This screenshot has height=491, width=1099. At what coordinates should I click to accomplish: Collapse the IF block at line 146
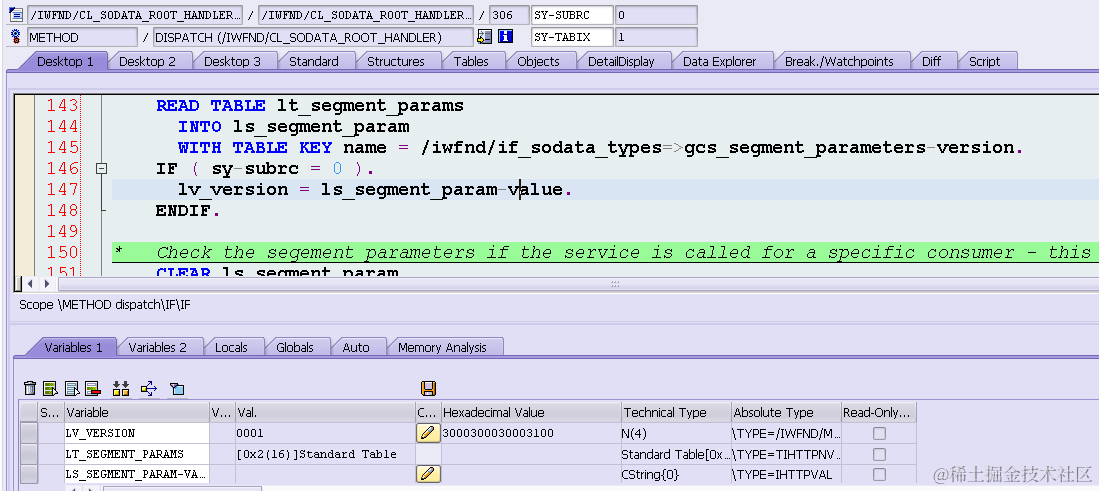[x=102, y=168]
